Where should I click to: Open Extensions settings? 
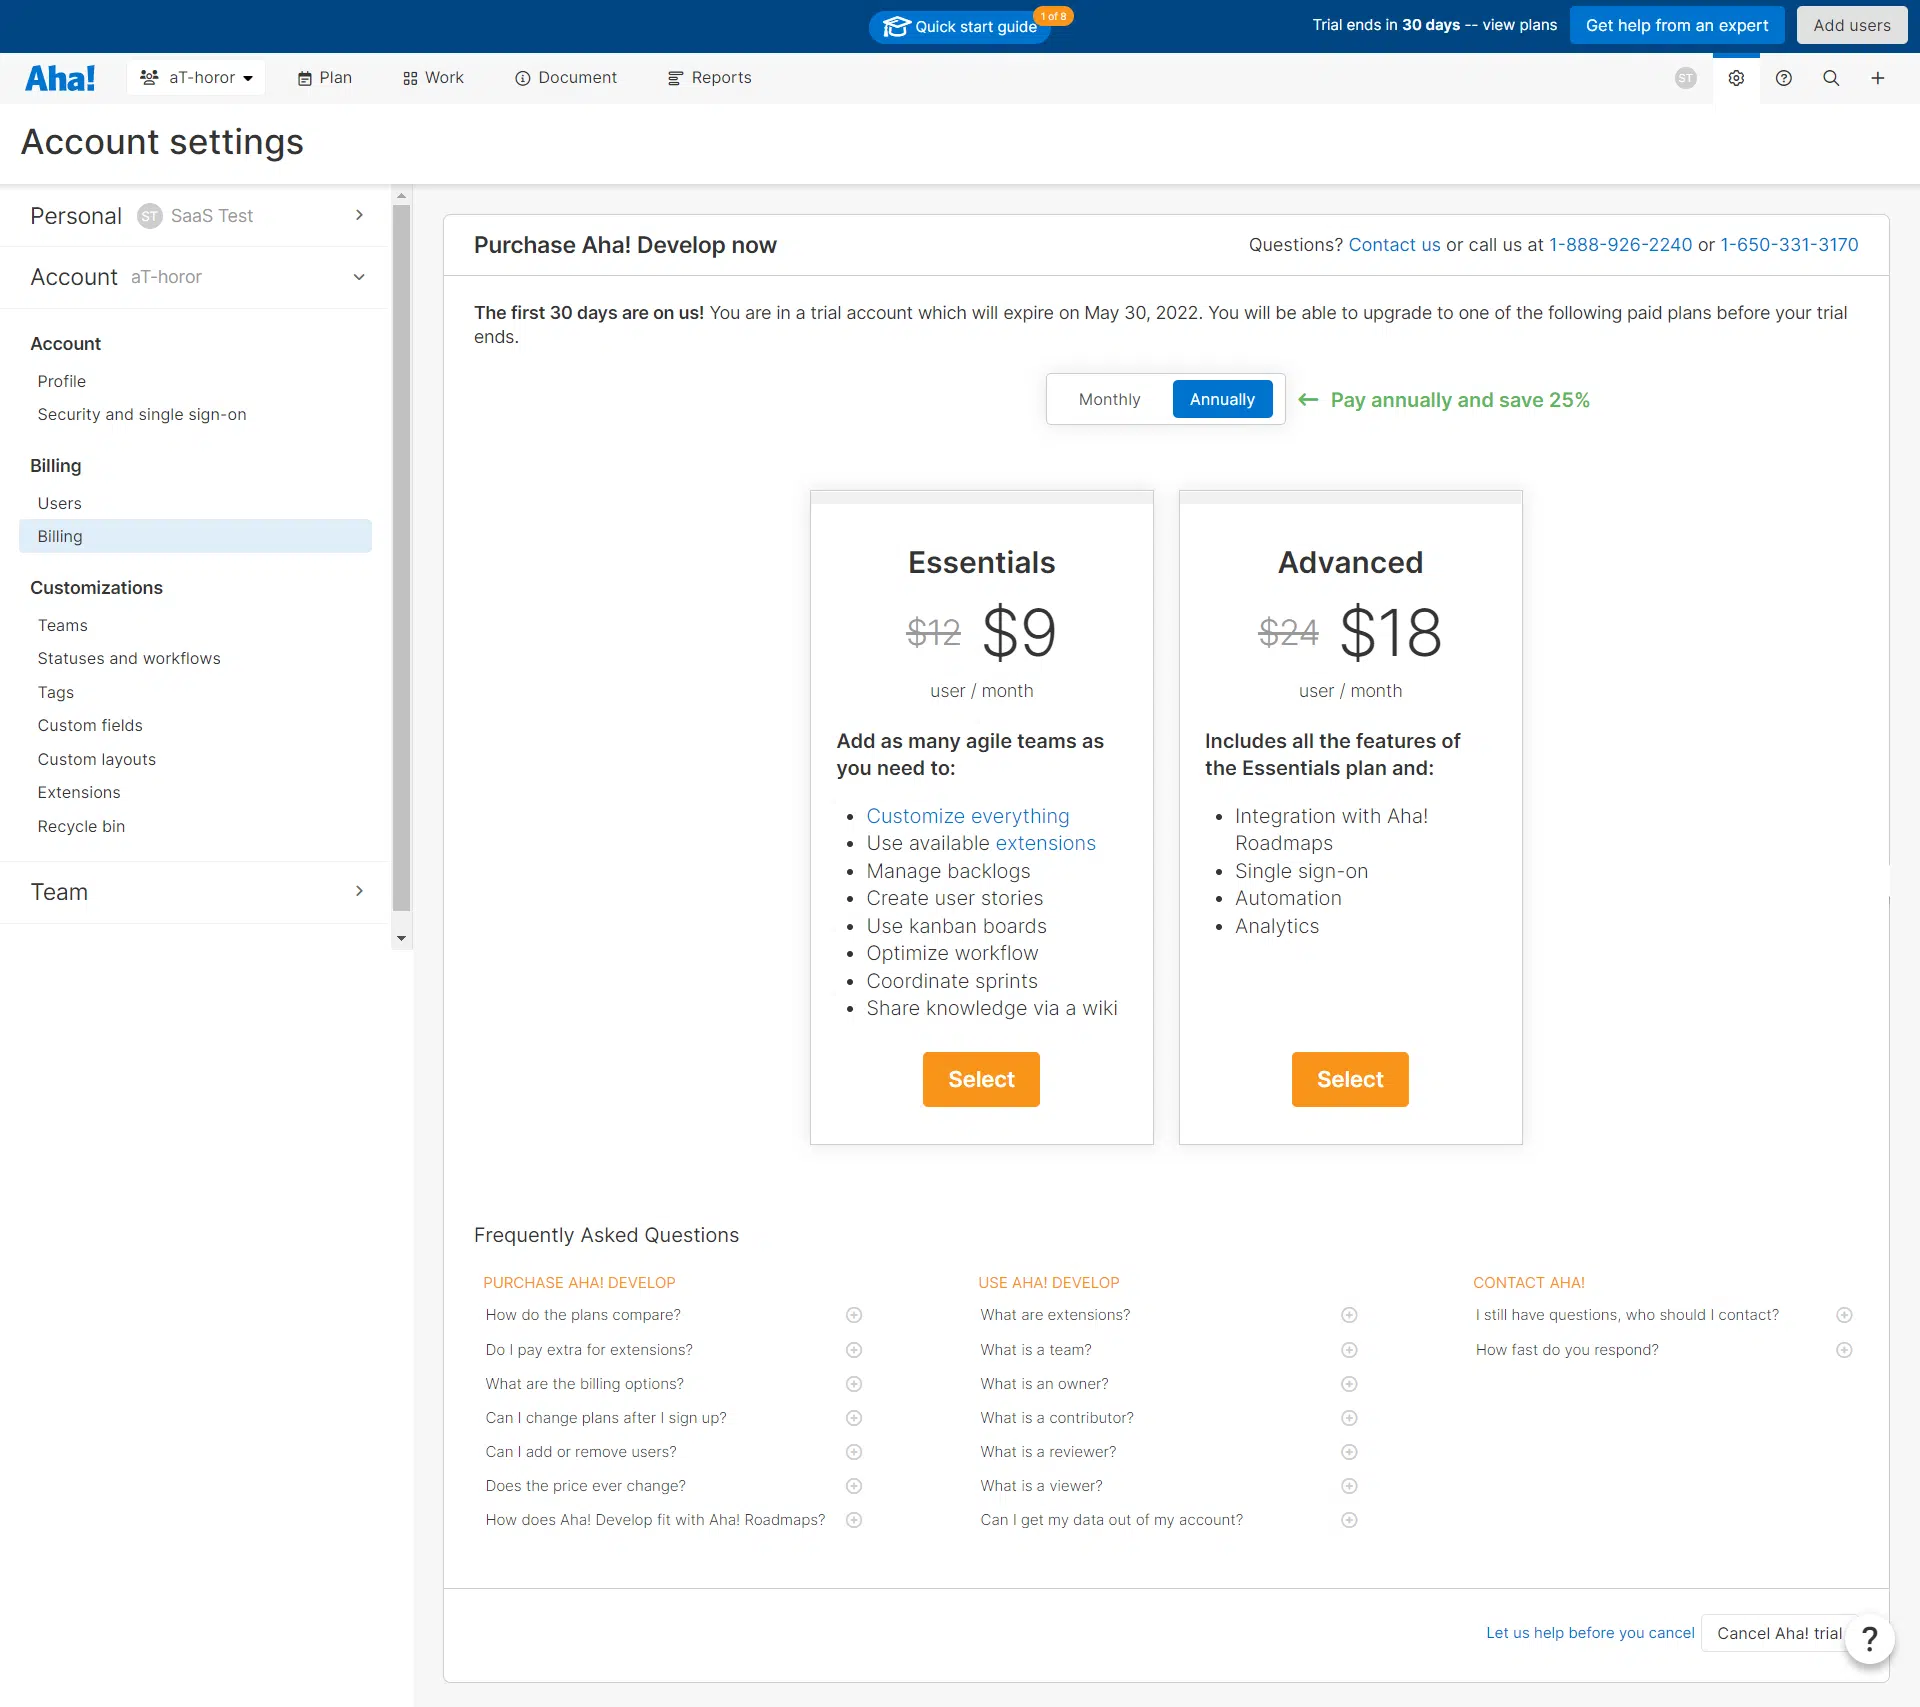[x=79, y=793]
